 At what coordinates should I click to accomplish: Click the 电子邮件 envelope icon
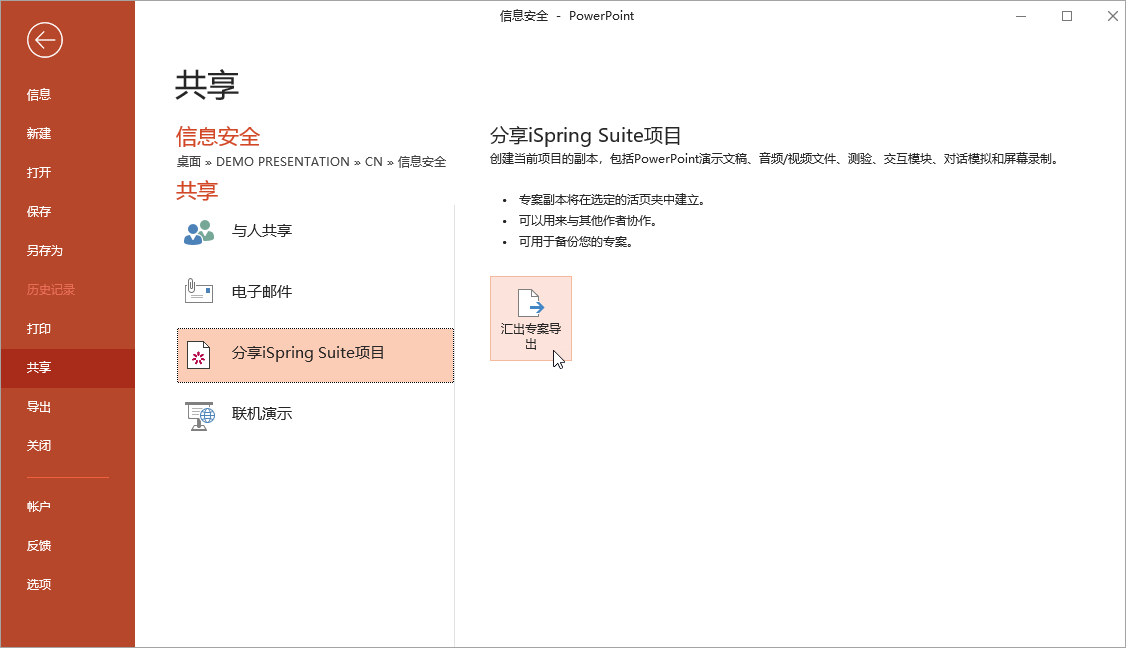click(198, 291)
